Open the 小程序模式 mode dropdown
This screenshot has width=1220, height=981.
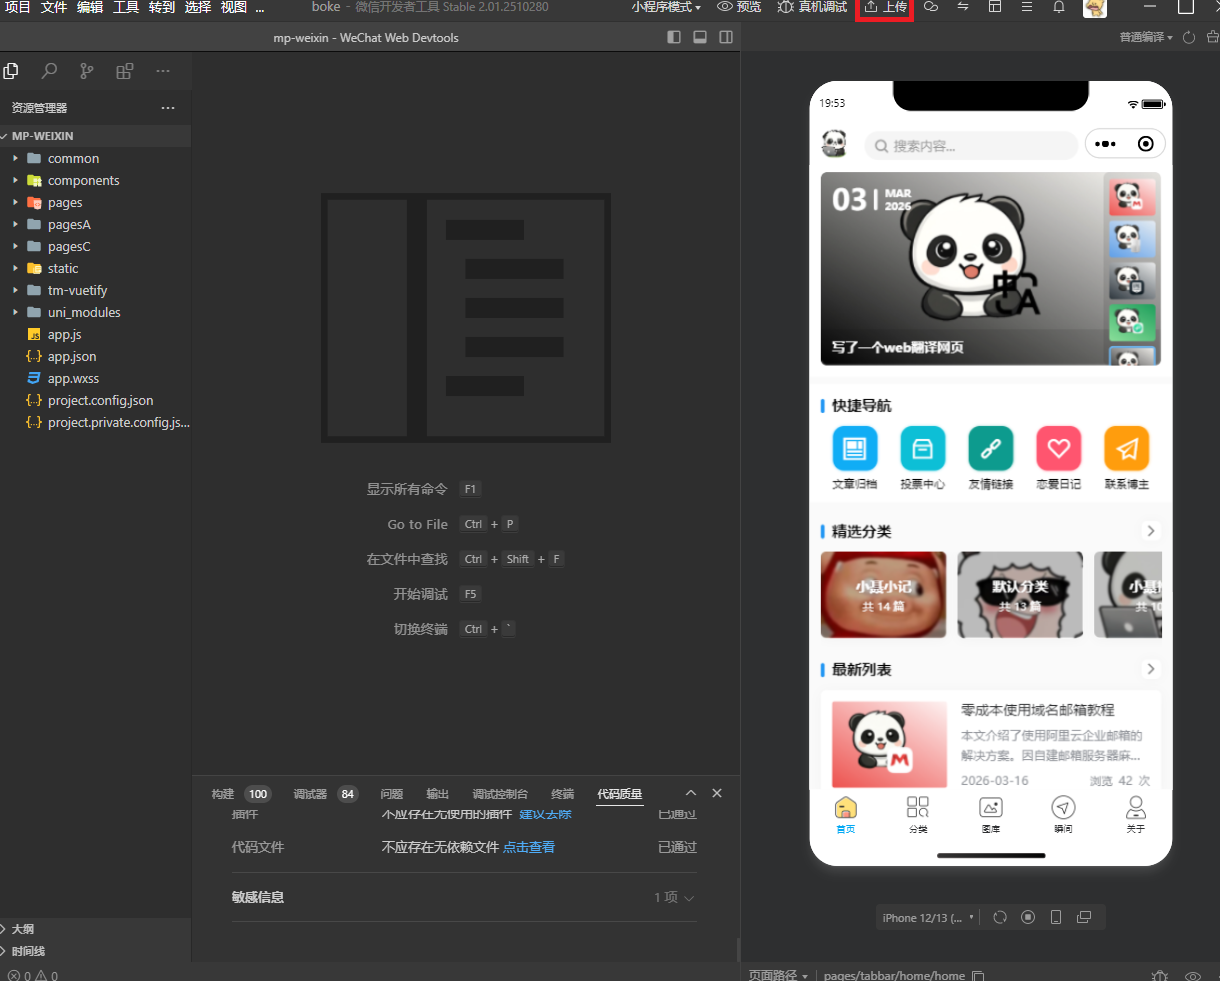pos(666,7)
